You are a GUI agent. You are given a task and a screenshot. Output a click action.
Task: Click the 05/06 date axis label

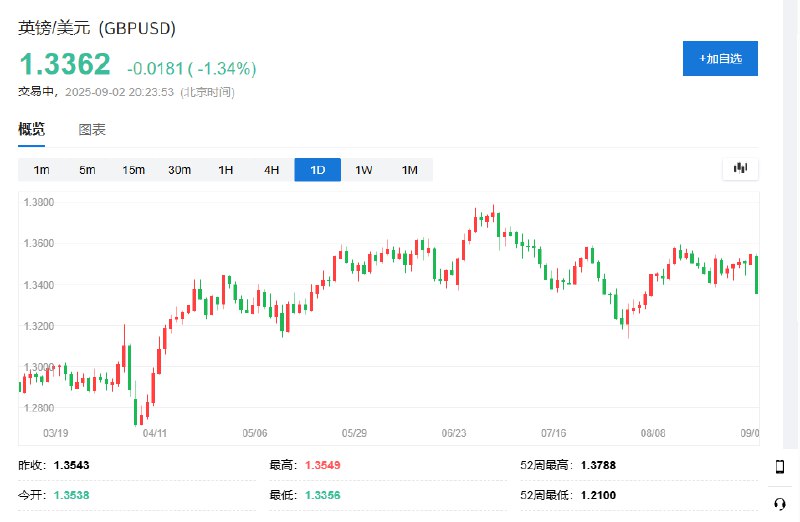[255, 433]
